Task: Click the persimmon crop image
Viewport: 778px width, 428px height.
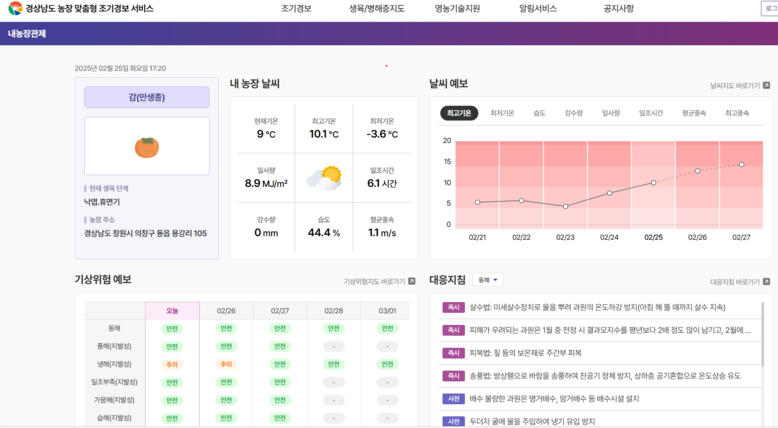Action: 147,147
